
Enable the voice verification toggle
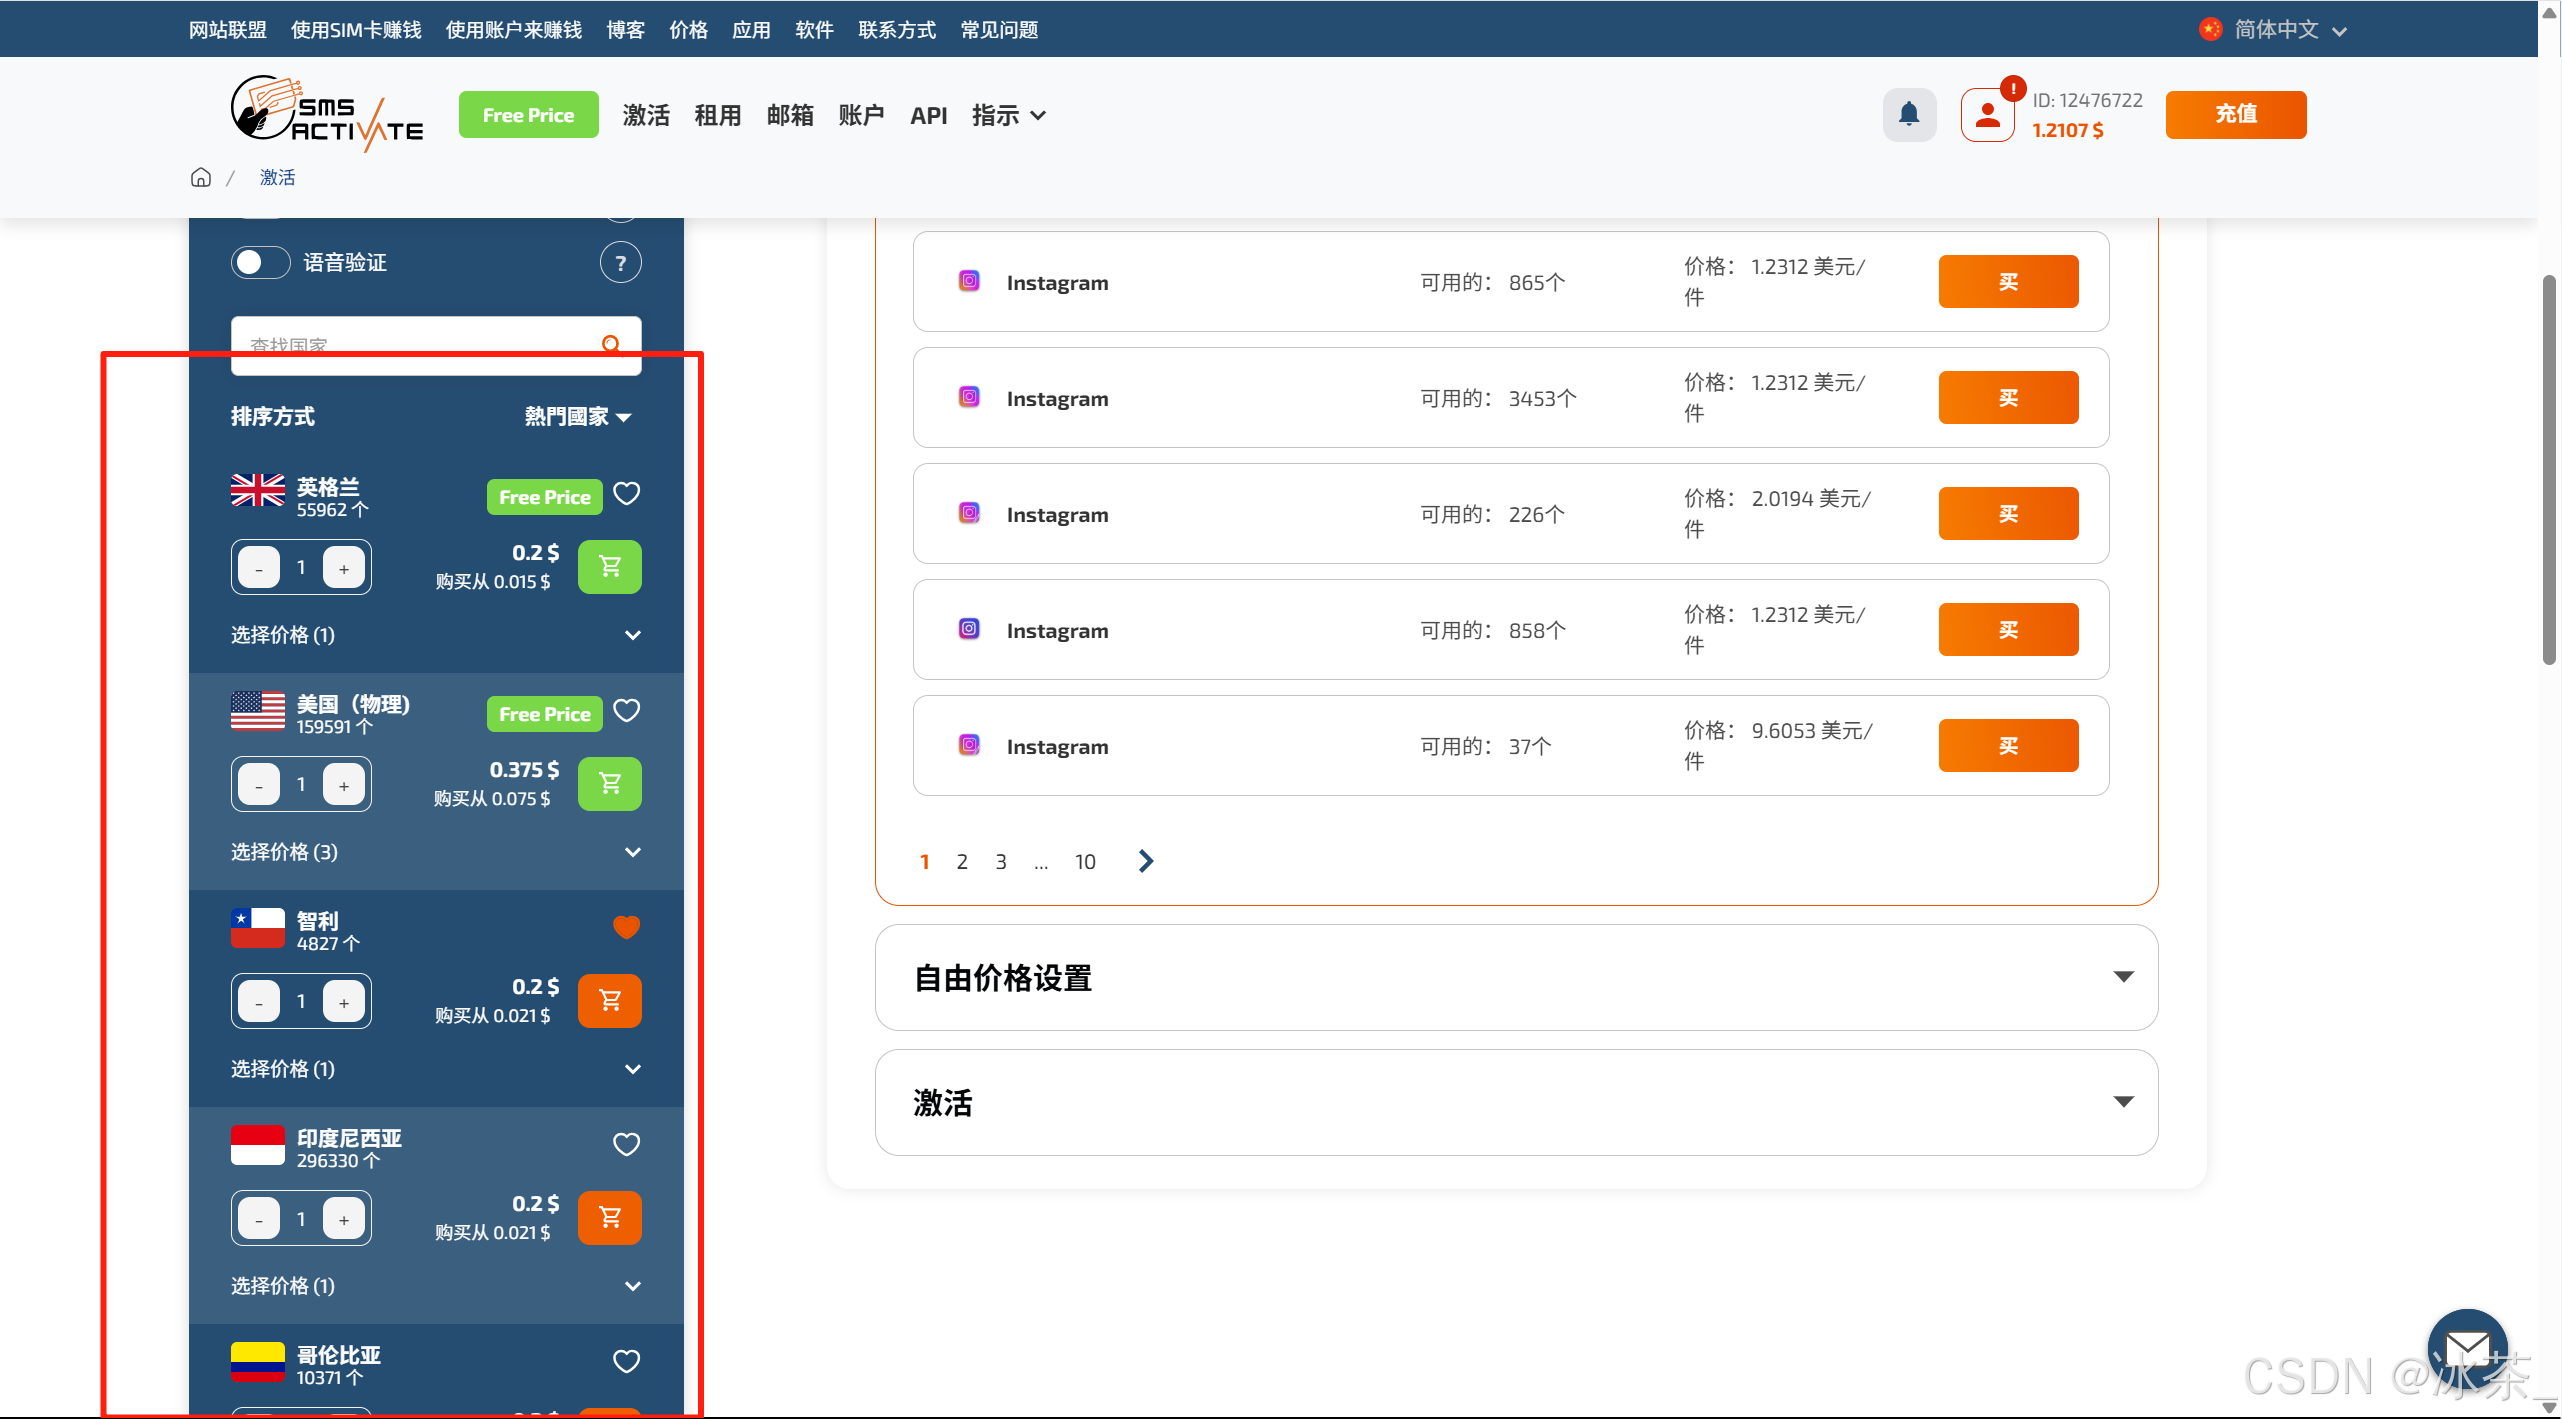[x=261, y=263]
